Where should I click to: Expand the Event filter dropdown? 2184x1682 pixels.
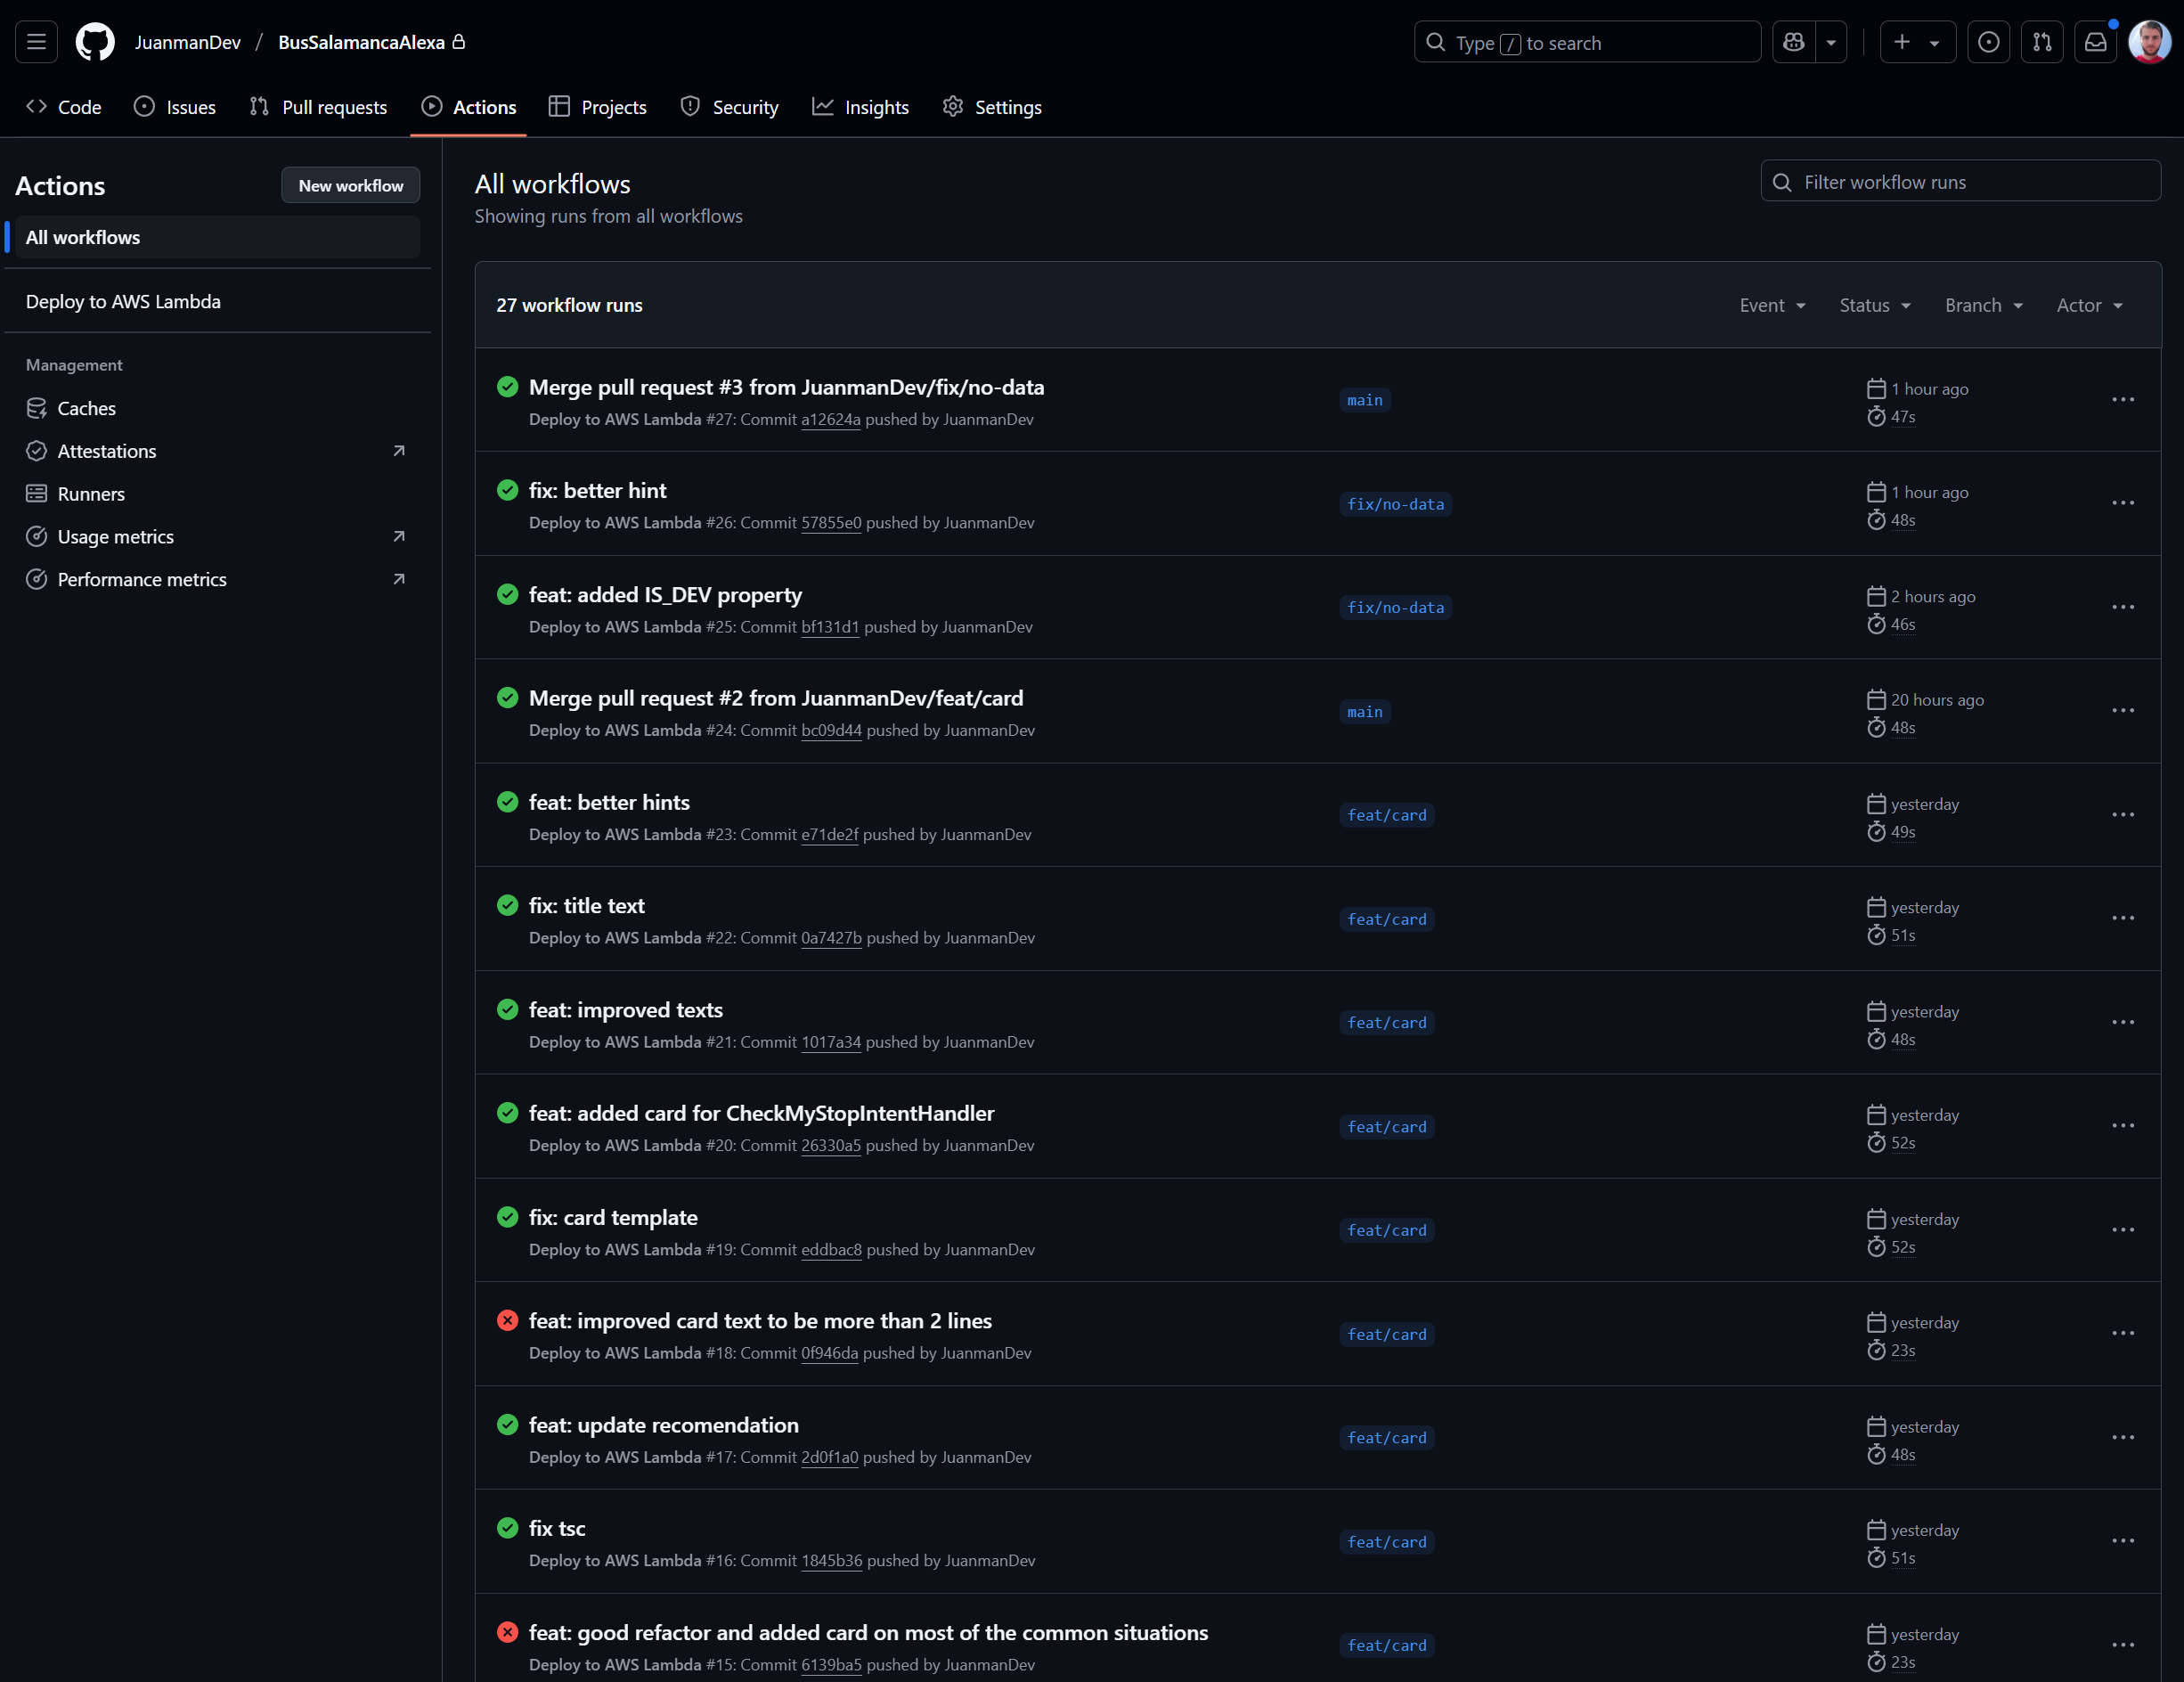click(x=1771, y=305)
